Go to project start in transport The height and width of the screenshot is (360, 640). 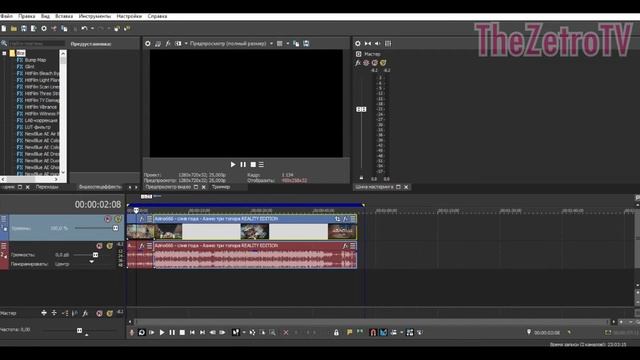(x=192, y=333)
